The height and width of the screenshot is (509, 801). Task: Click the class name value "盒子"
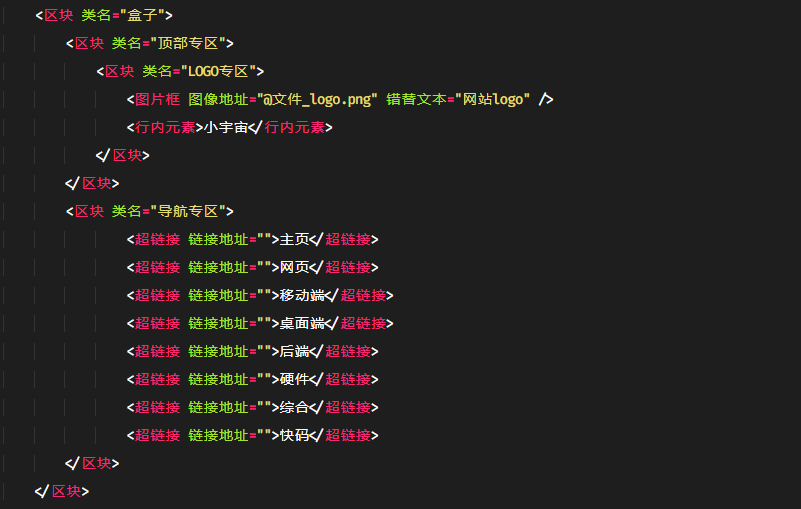142,15
